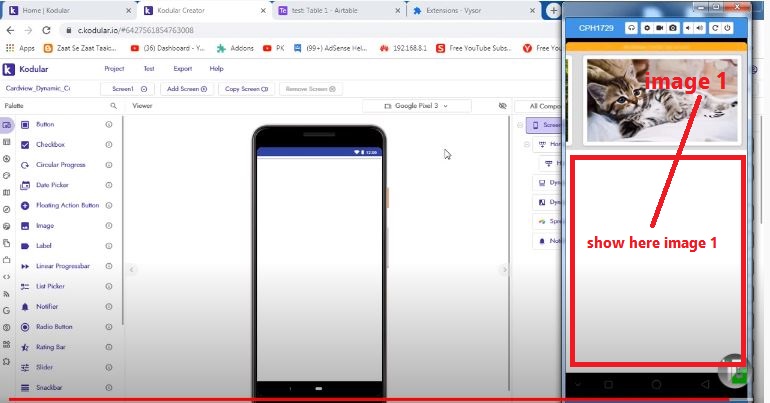Open Vysor settings gear icon
770x403 pixels.
pos(647,28)
